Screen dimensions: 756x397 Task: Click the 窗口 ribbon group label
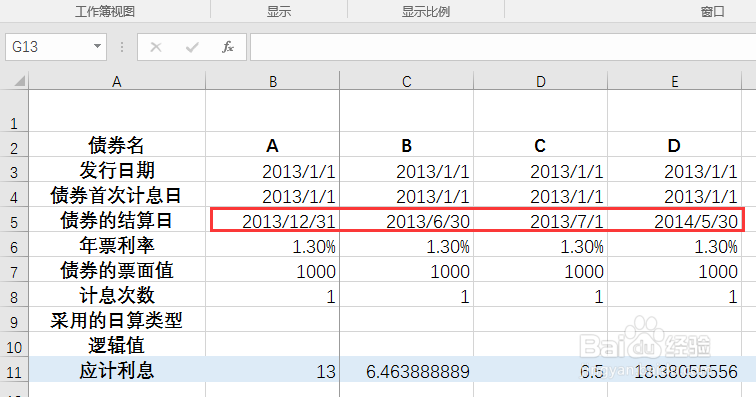pos(713,11)
